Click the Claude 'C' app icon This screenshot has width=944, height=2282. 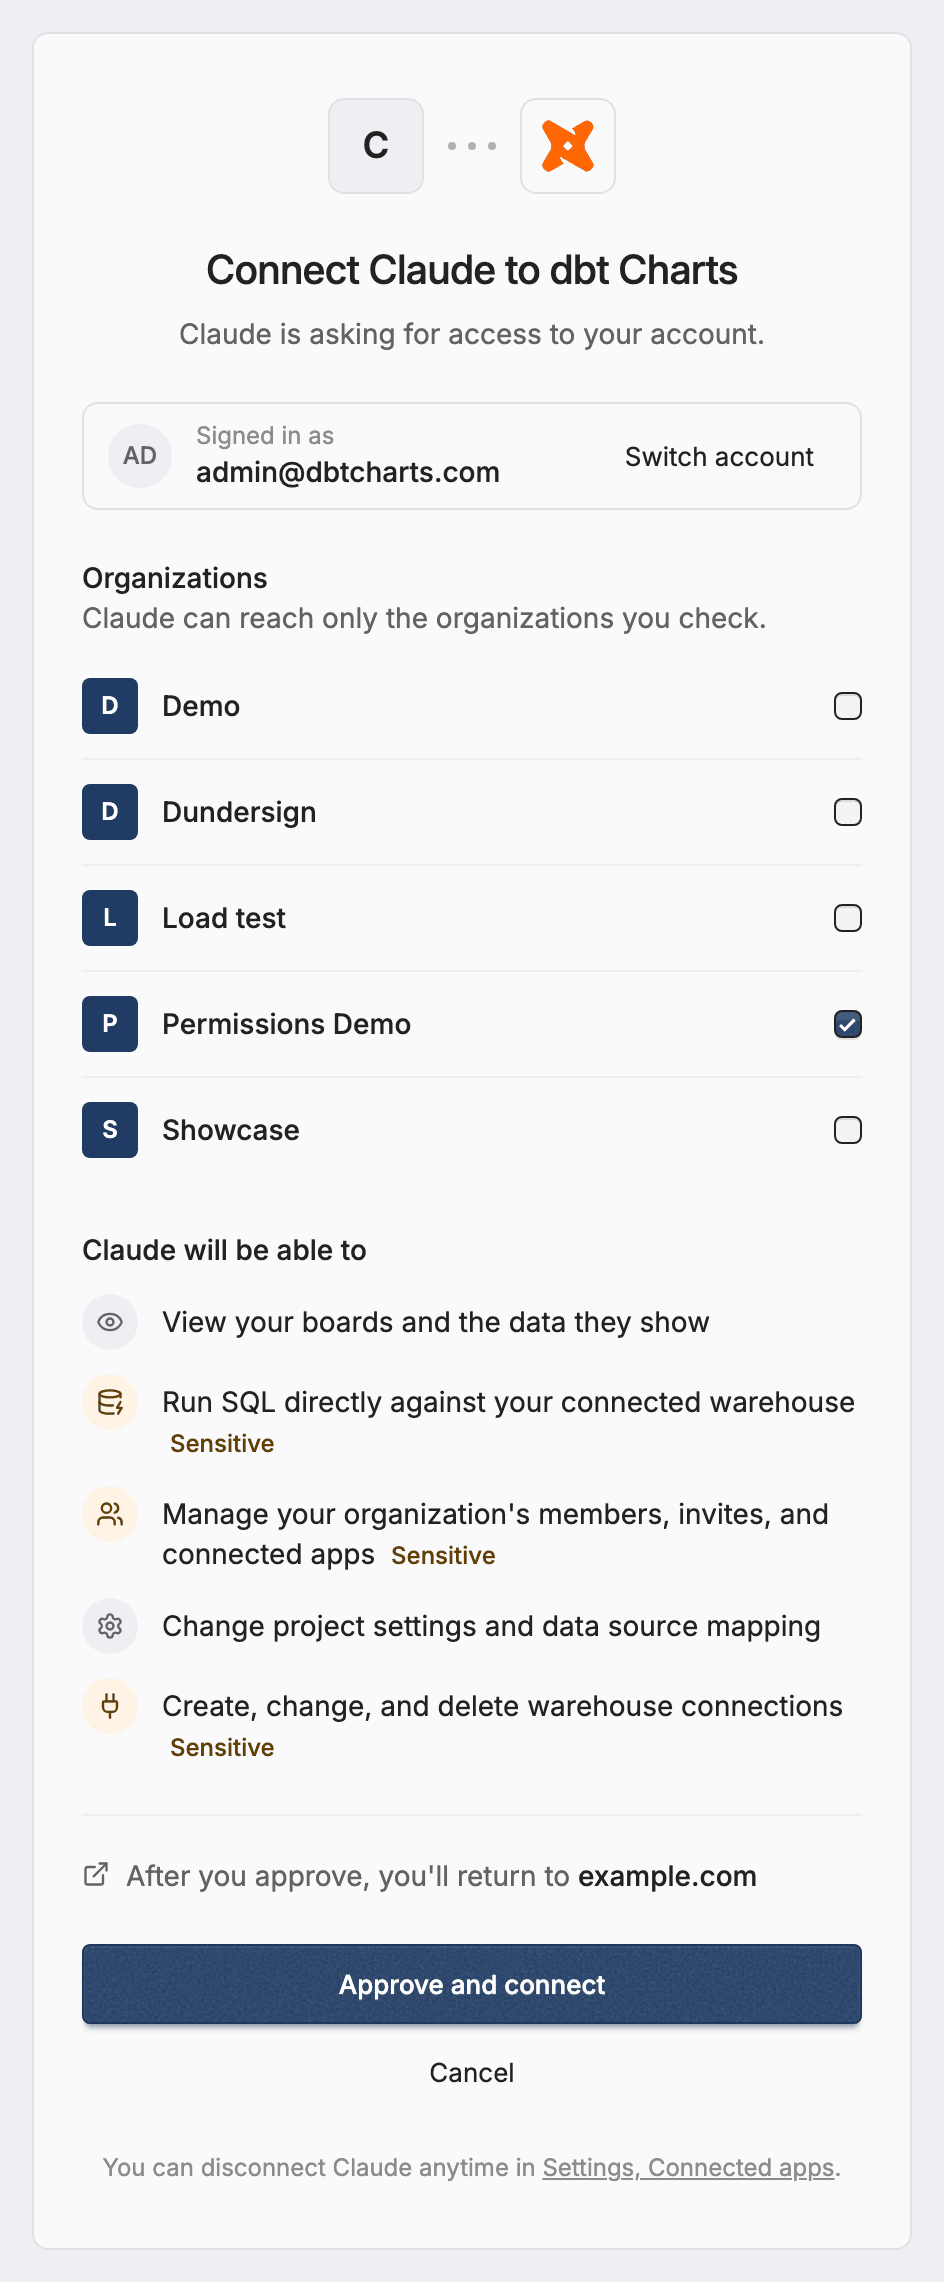pyautogui.click(x=376, y=146)
